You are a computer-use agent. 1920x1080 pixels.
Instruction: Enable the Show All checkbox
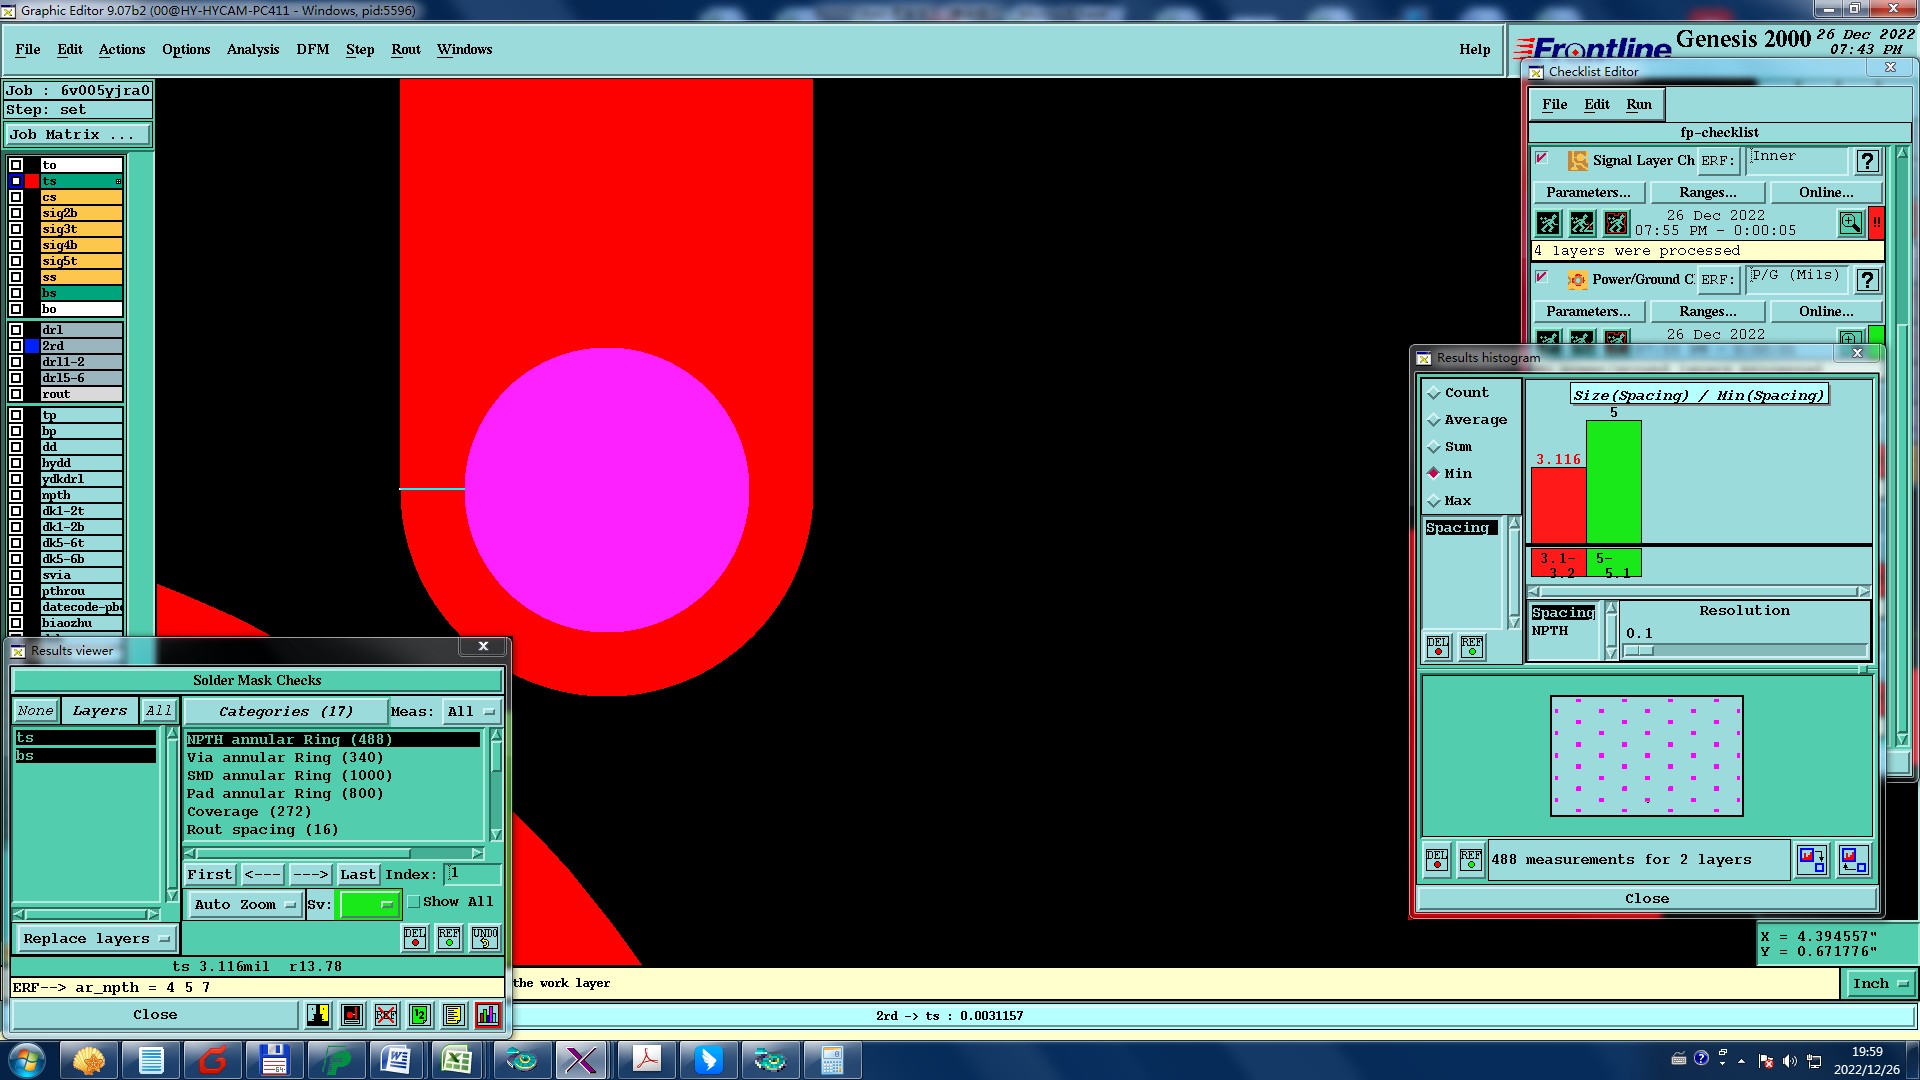pos(414,902)
